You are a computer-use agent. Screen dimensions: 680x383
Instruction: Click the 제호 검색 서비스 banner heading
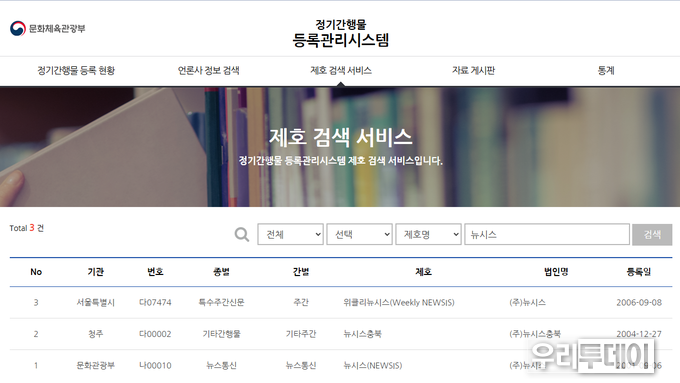pos(340,137)
